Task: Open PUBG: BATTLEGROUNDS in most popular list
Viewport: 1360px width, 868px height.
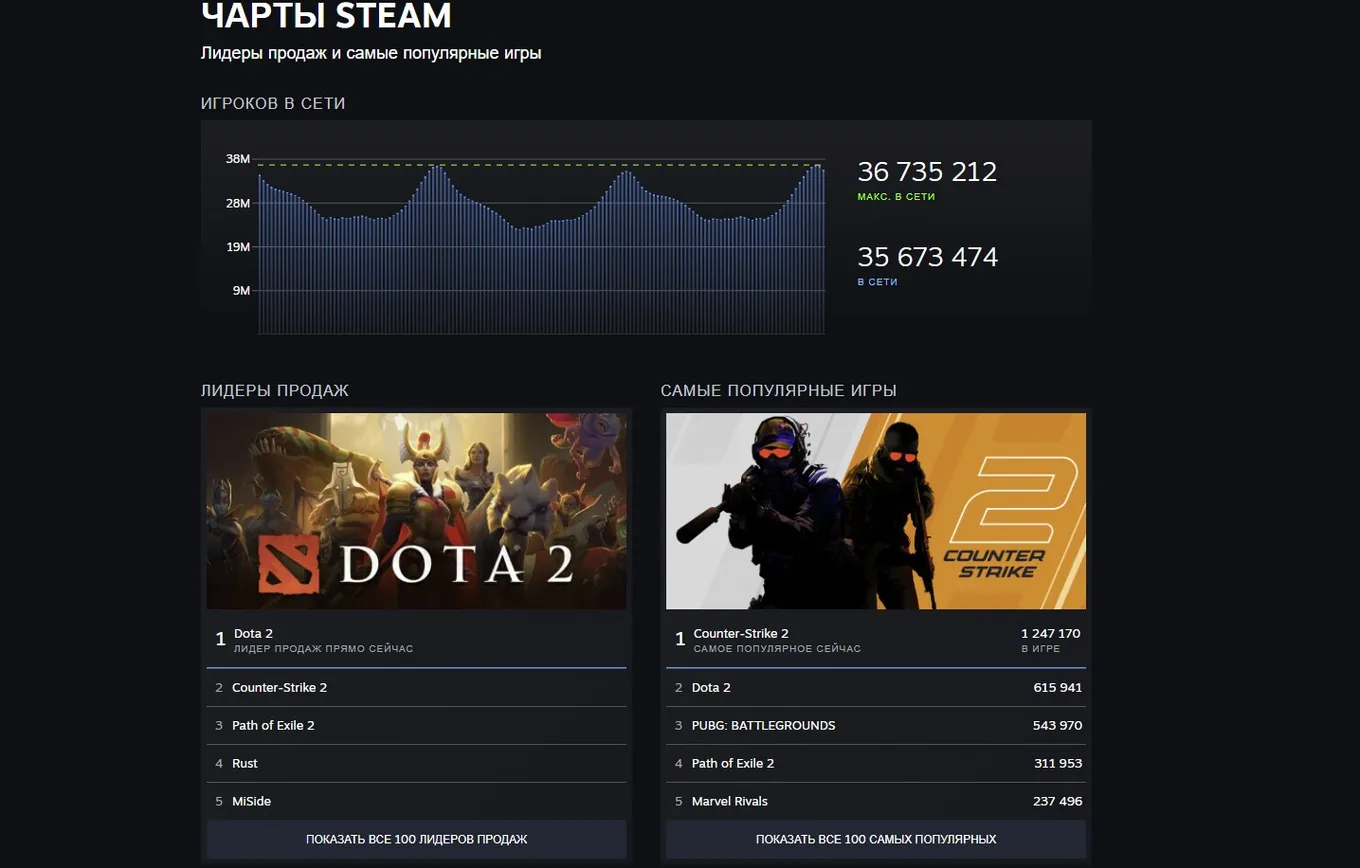Action: pos(876,726)
